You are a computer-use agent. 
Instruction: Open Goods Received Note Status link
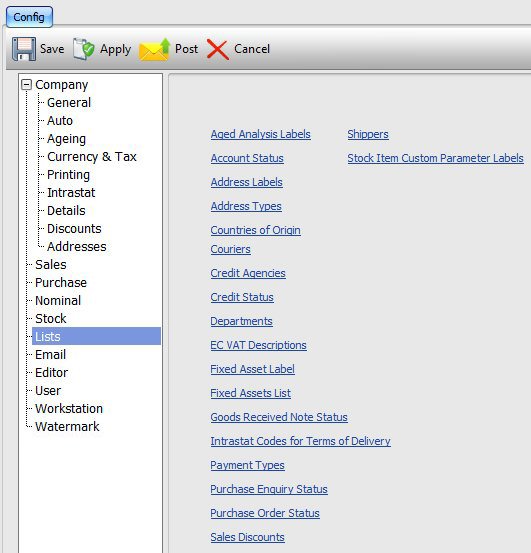pos(279,417)
